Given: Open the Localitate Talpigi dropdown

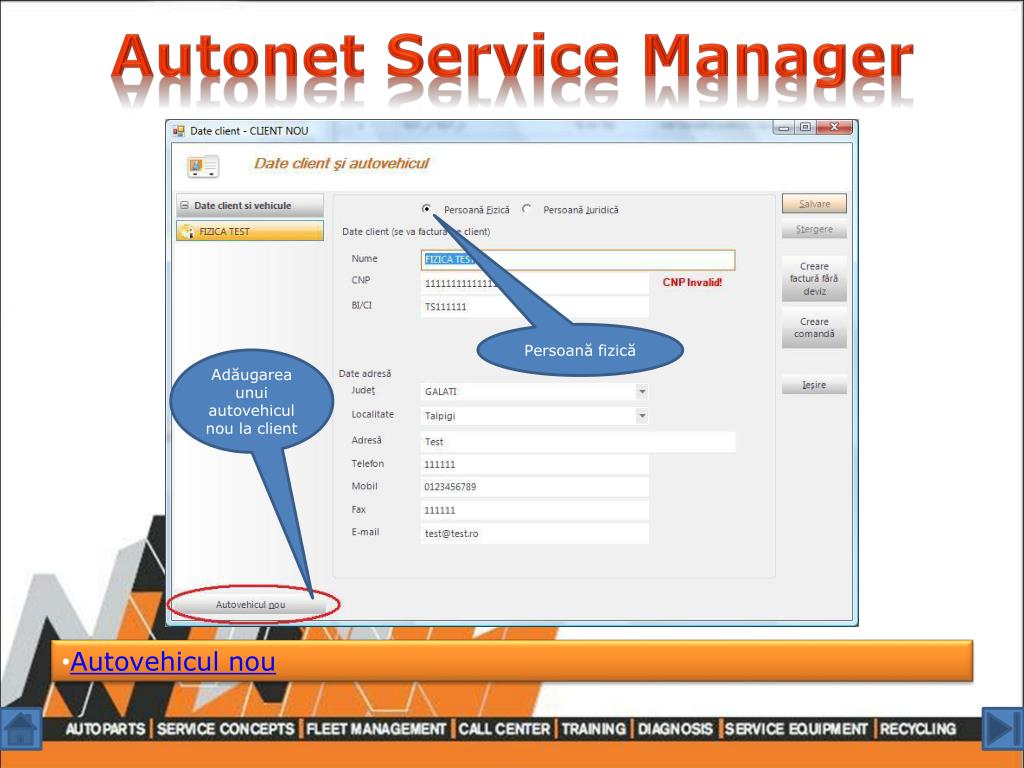Looking at the screenshot, I should pos(642,416).
